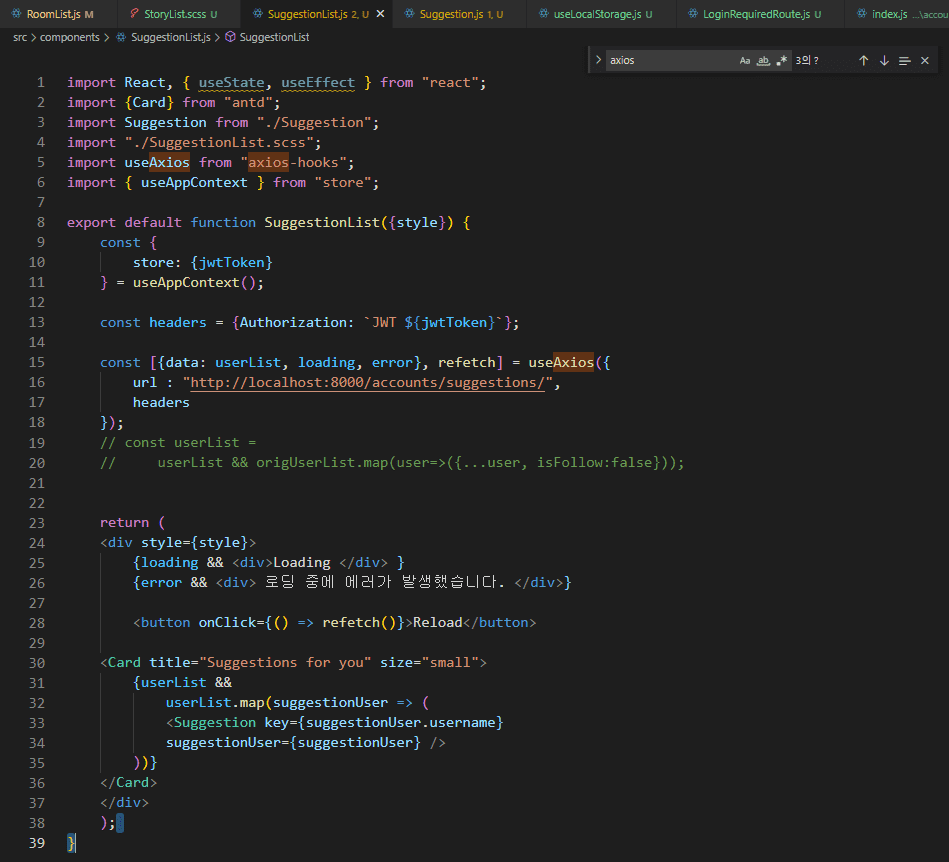The image size is (949, 862).
Task: Click SuggestionList function name line 8
Action: 322,223
